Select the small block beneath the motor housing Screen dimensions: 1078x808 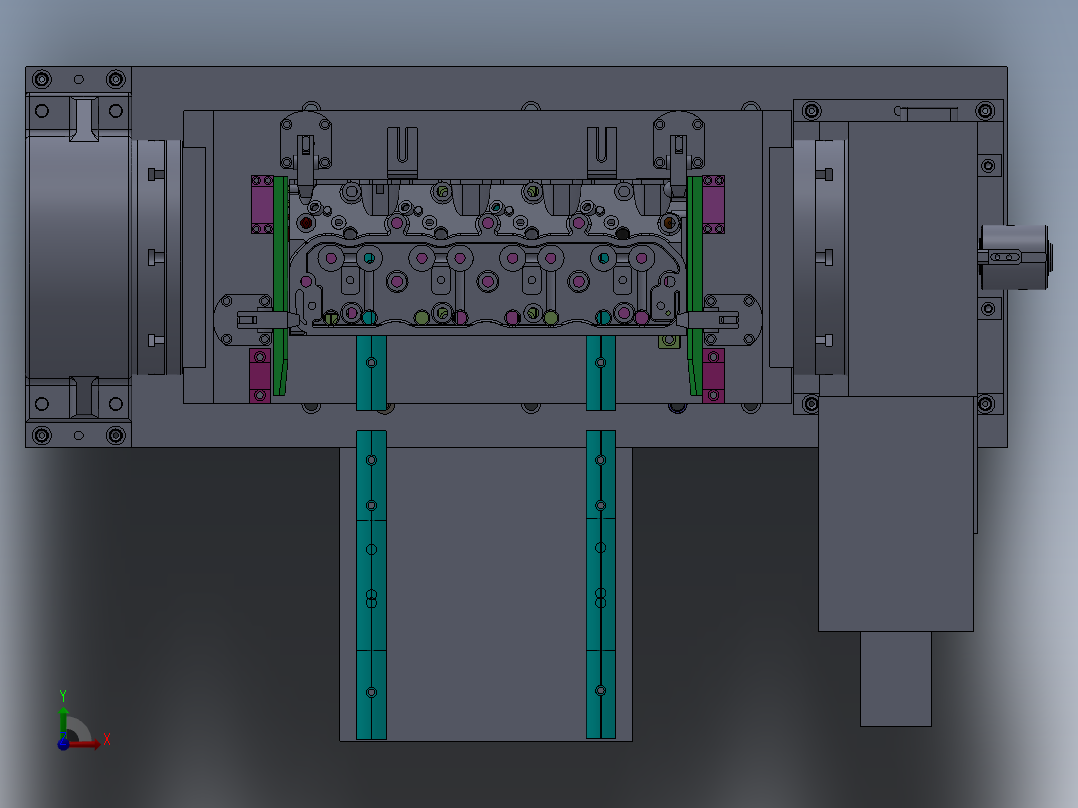point(896,679)
